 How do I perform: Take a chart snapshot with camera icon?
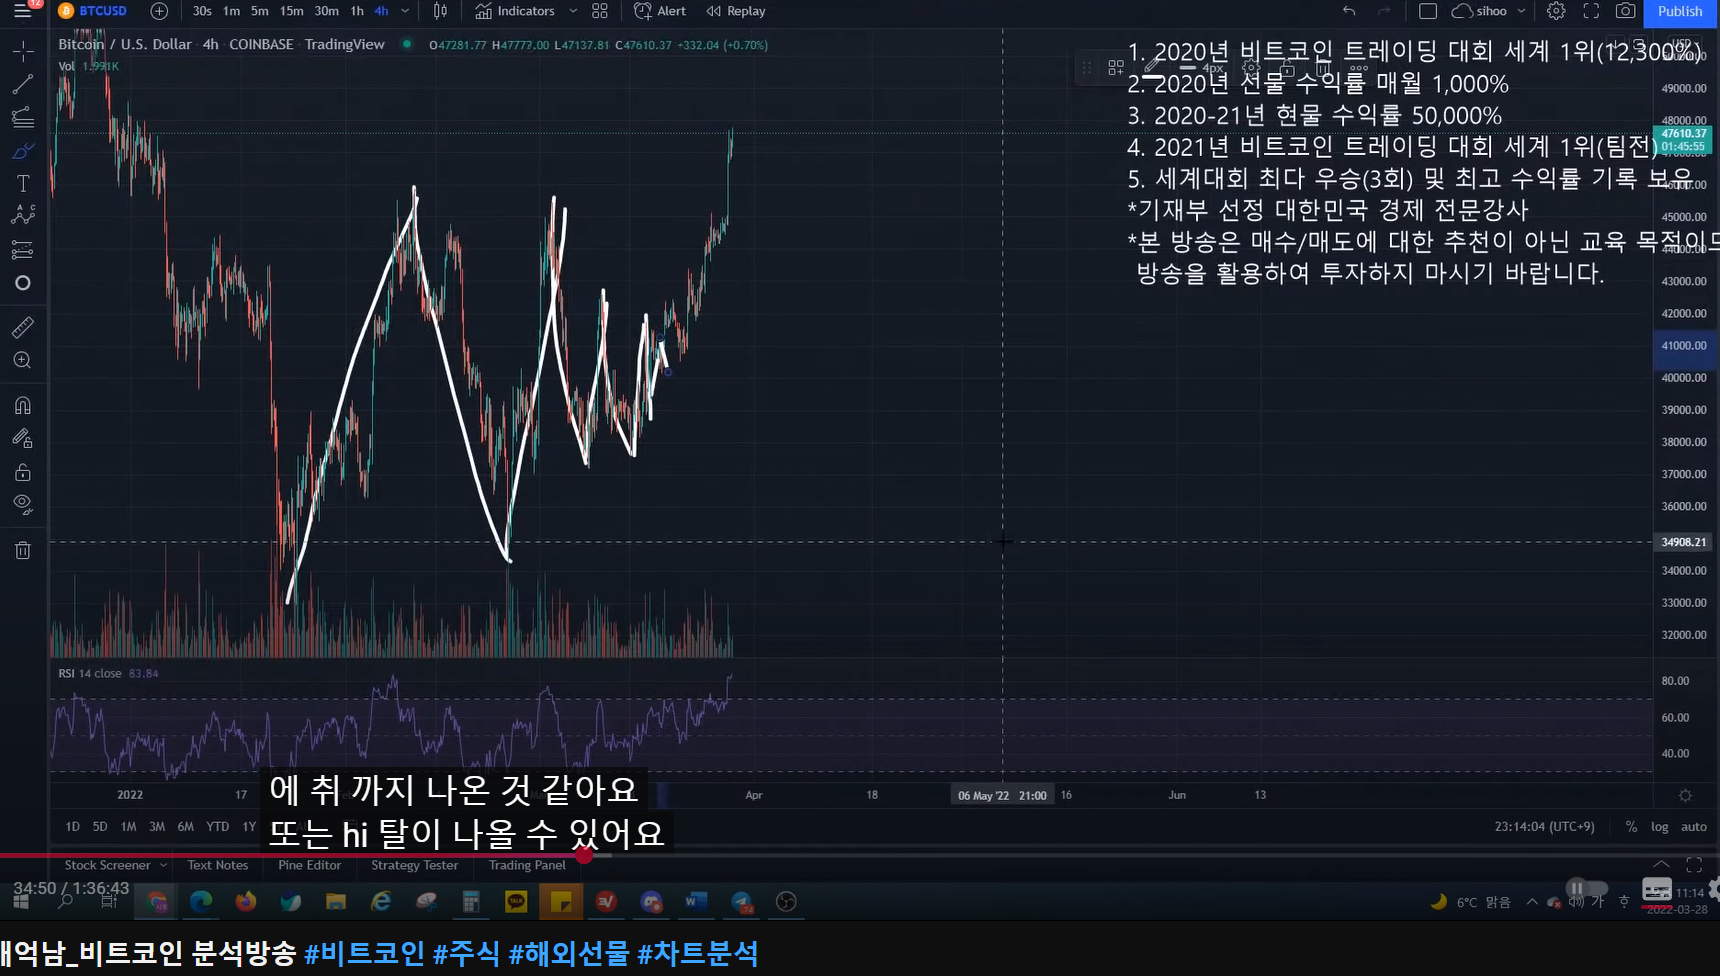pos(1626,11)
